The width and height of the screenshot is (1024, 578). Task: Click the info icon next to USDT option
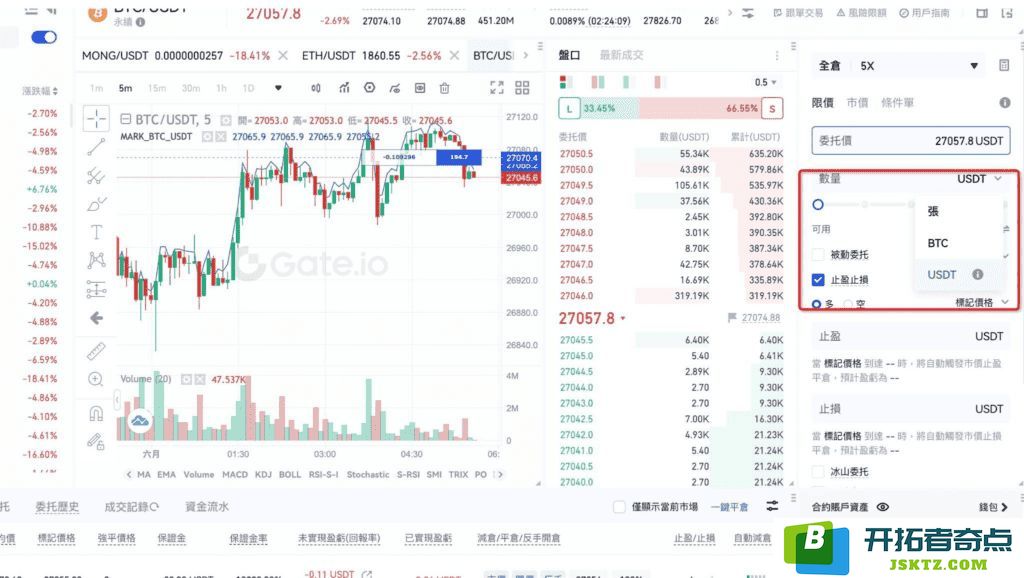coord(978,274)
